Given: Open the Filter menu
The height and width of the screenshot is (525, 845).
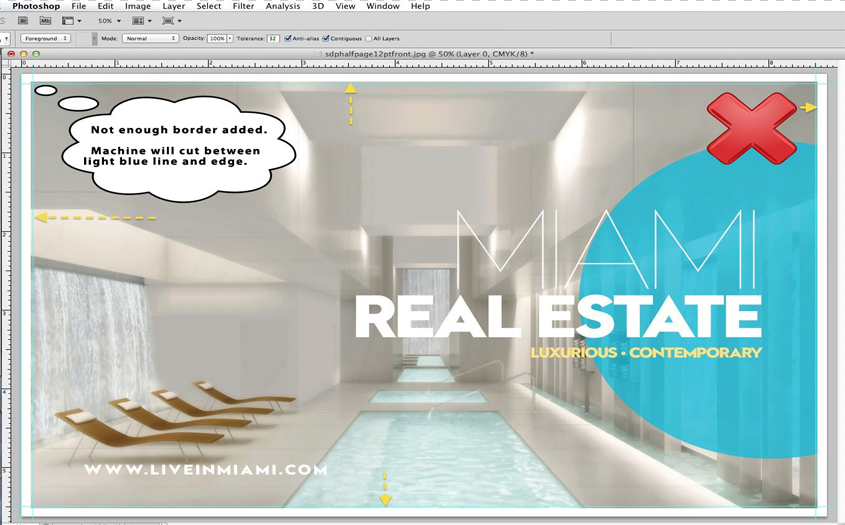Looking at the screenshot, I should click(243, 6).
